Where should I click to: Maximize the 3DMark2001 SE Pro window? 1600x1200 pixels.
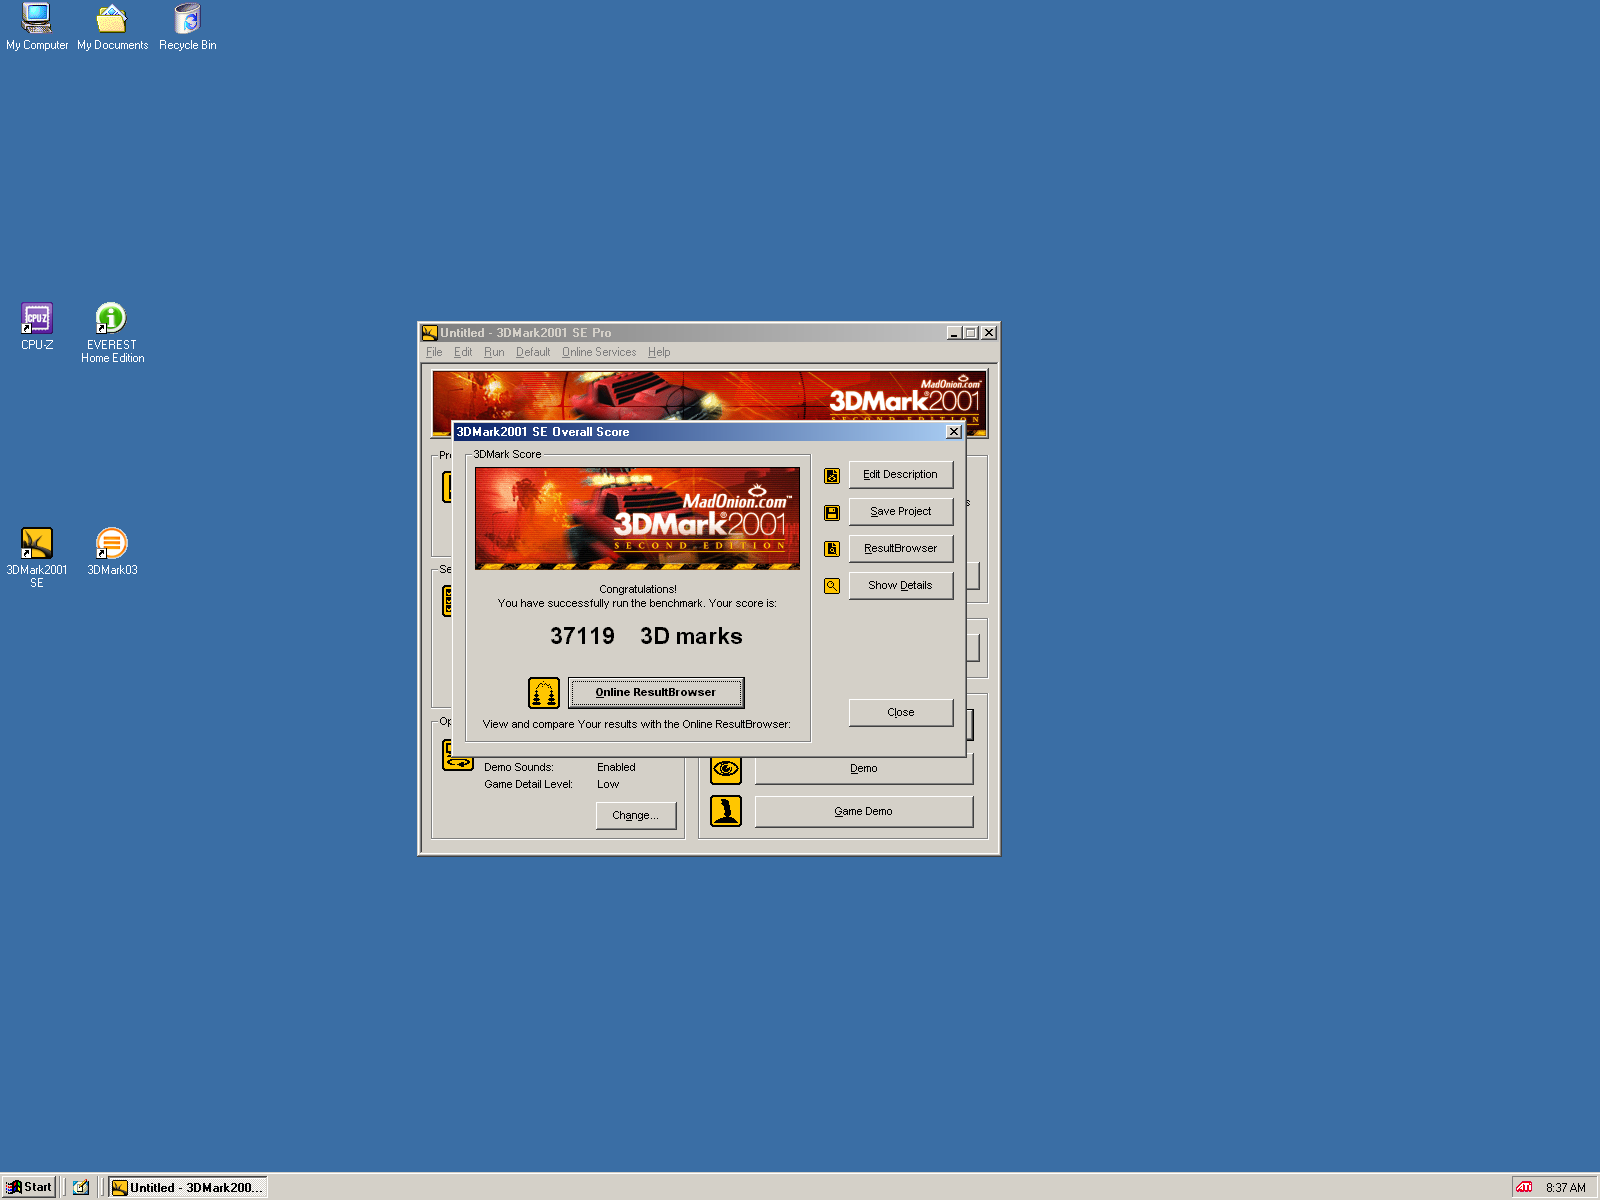pyautogui.click(x=970, y=333)
